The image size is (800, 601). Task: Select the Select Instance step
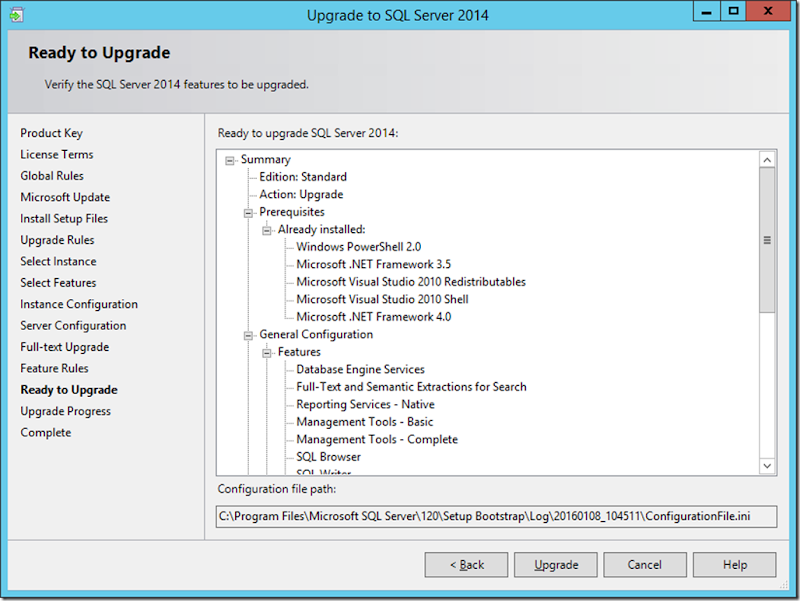tap(58, 262)
